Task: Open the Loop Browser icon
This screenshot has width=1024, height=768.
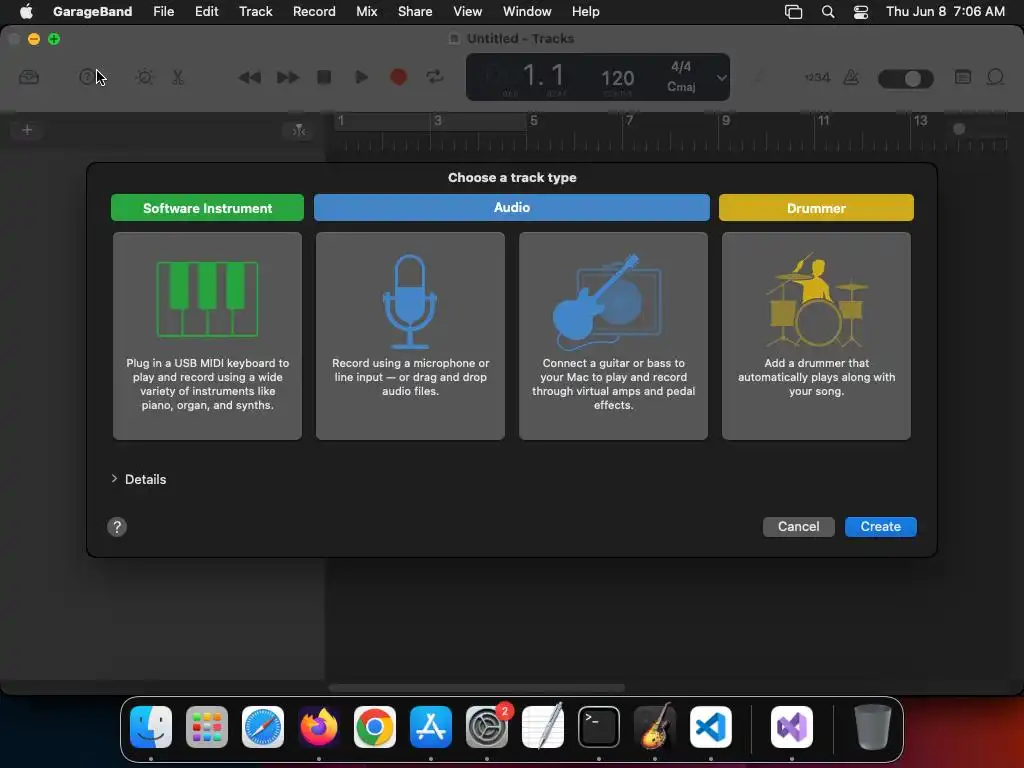Action: tap(995, 77)
